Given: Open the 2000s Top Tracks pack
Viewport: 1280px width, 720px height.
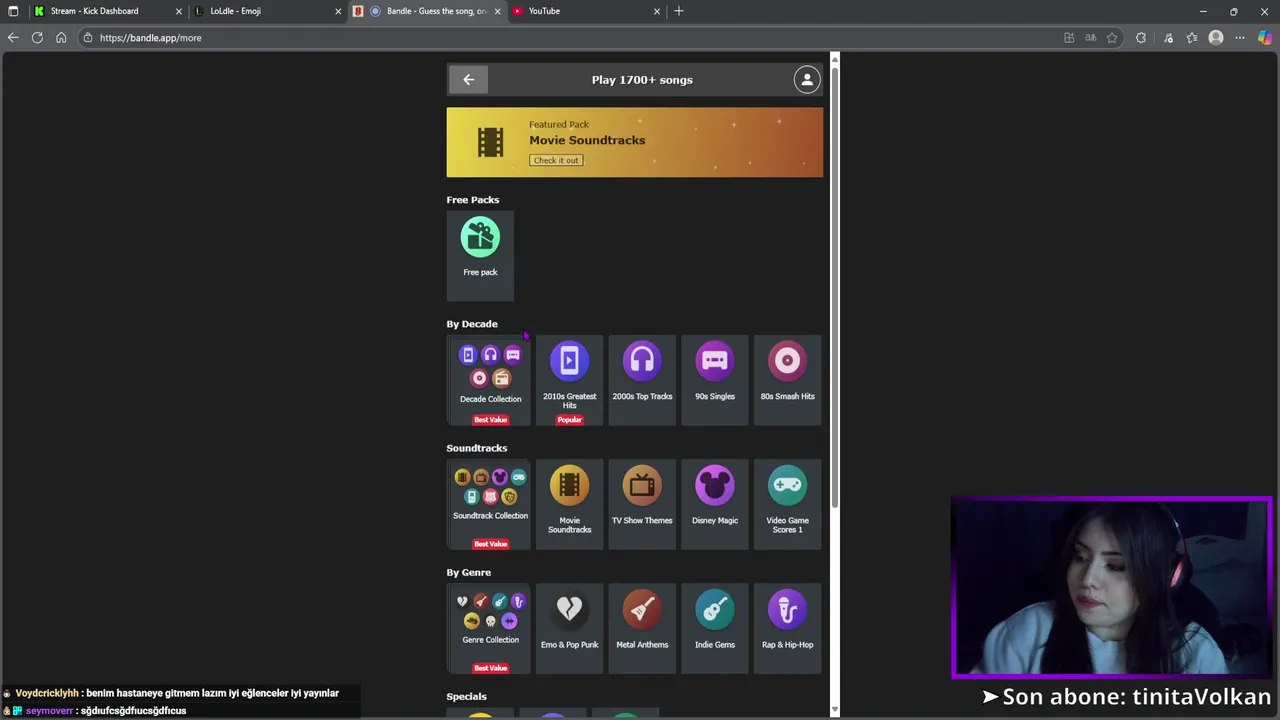Looking at the screenshot, I should pos(642,381).
